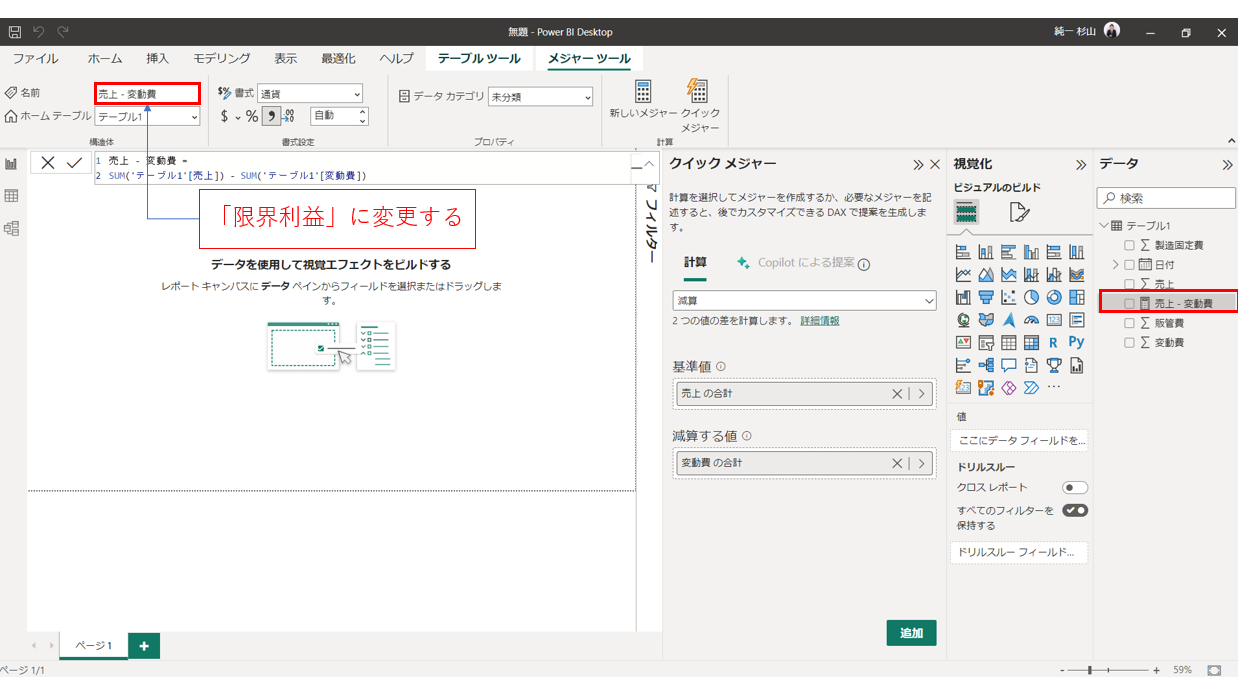Screen dimensions: 1238x696
Task: Toggle すべてのフィルターを保持する switch
Action: [1075, 510]
